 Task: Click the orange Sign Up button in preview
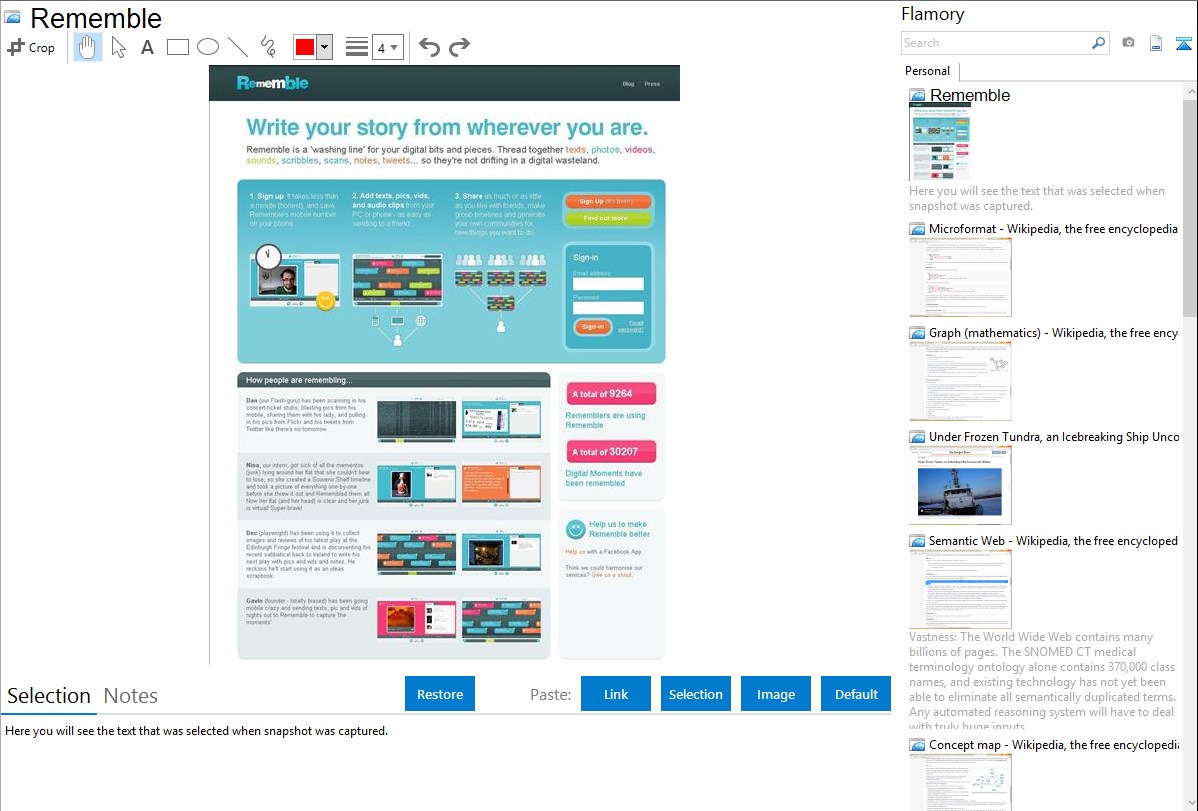(607, 201)
